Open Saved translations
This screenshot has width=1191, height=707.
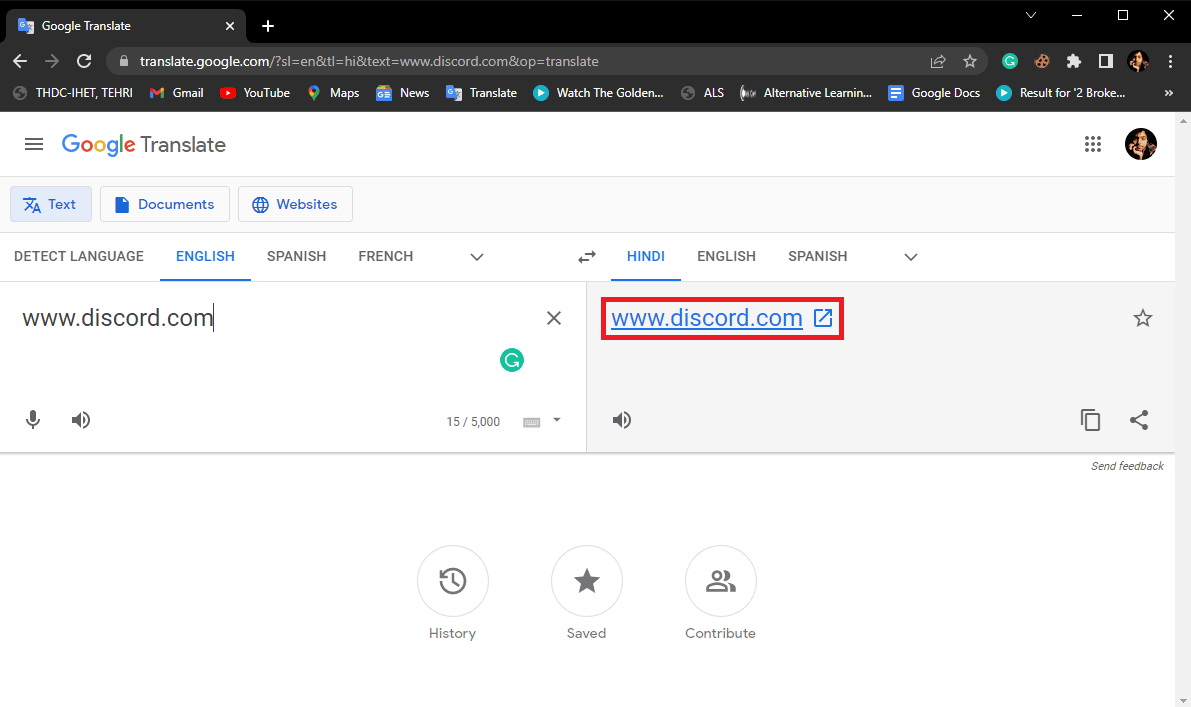586,581
